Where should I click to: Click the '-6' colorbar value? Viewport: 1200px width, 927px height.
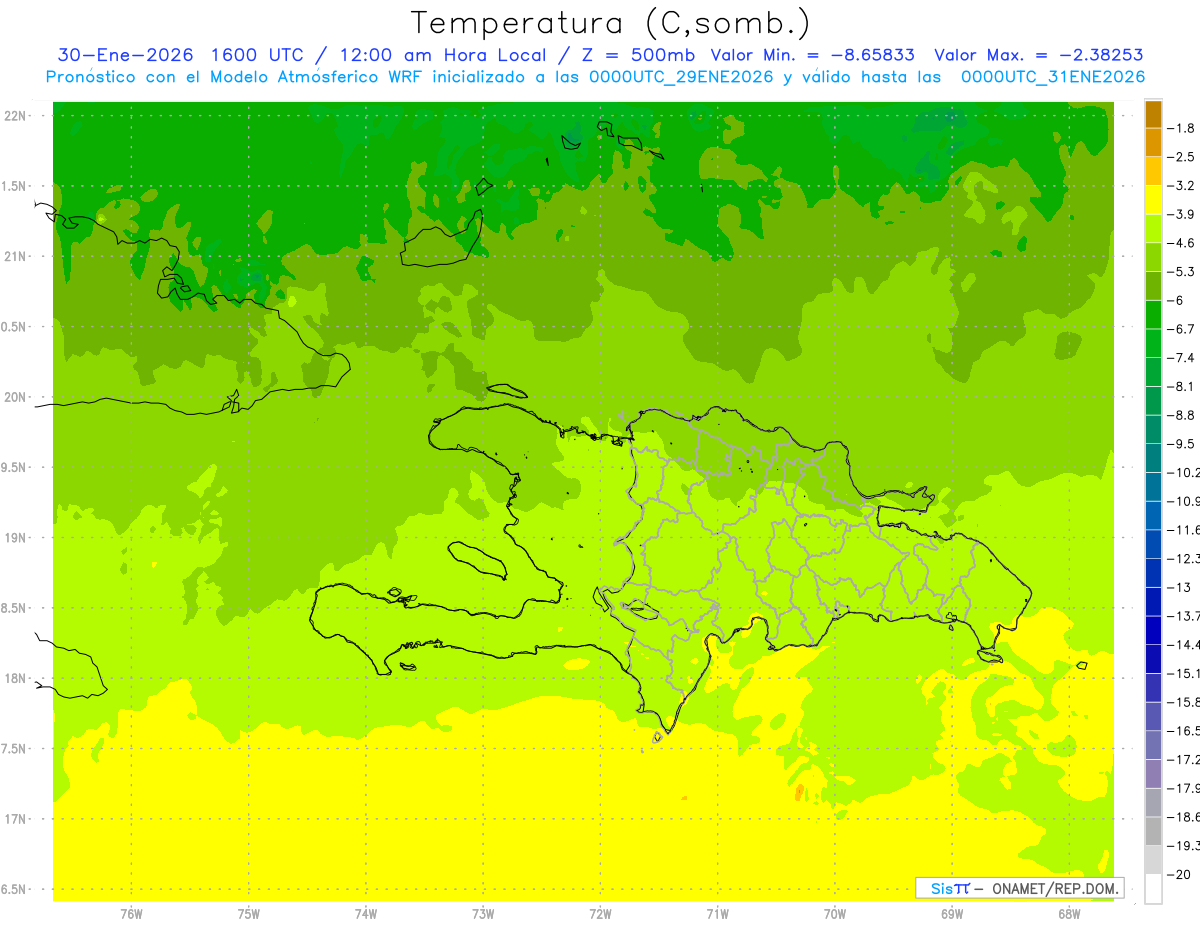[x=1176, y=300]
